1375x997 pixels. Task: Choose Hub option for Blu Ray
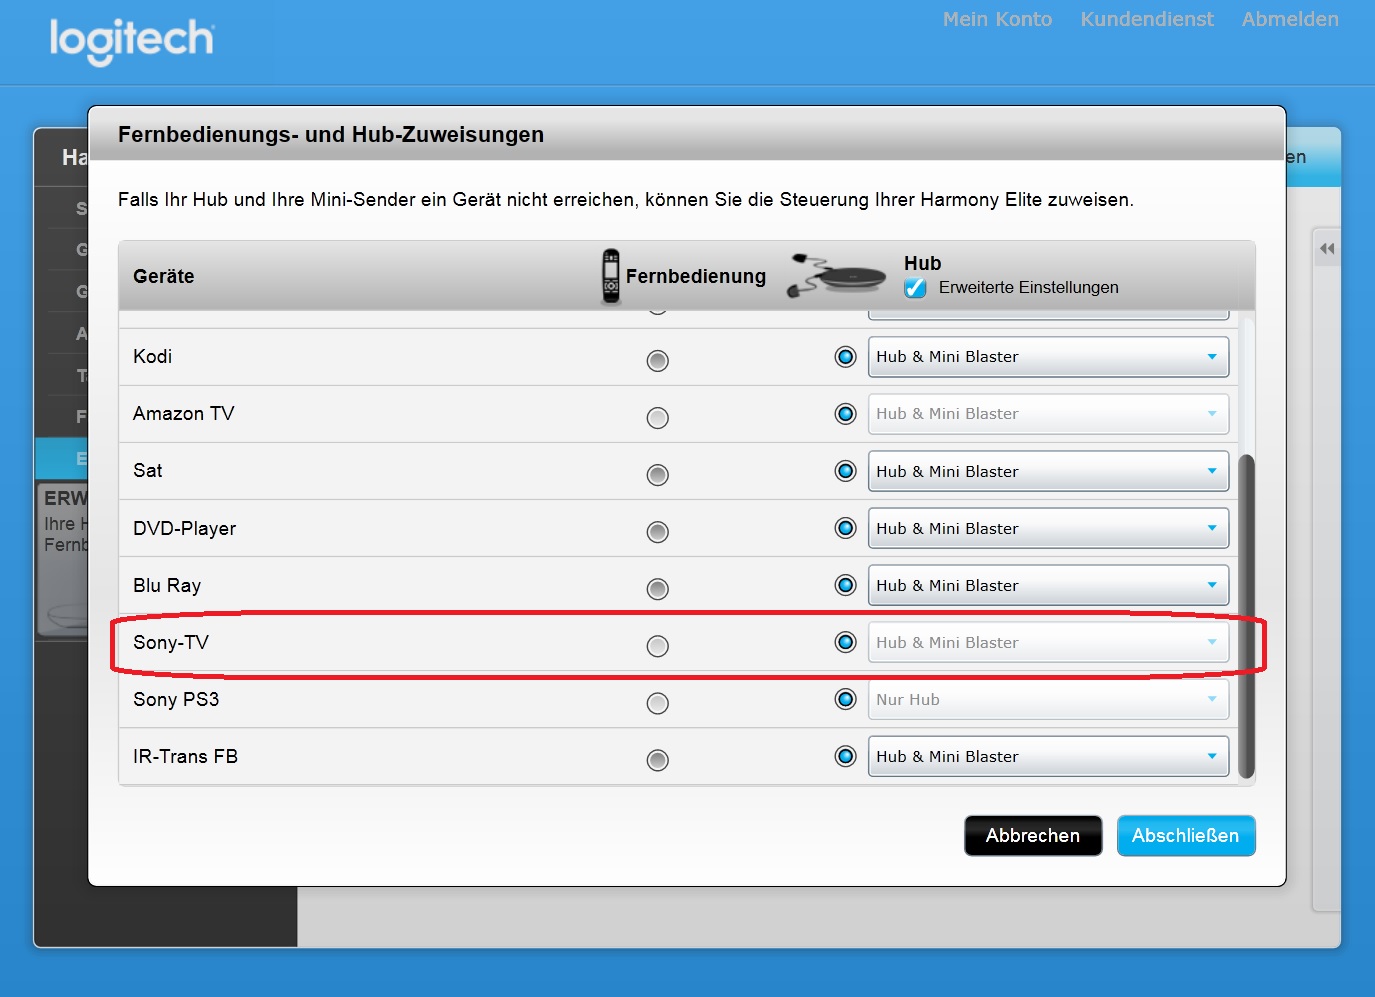845,585
